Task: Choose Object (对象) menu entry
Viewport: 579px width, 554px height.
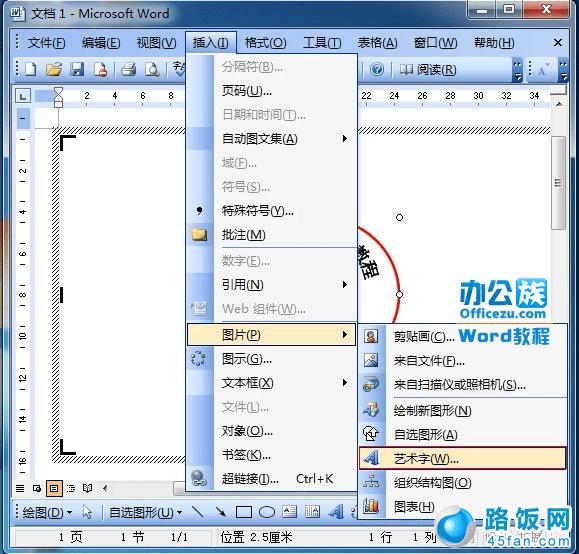Action: coord(271,431)
